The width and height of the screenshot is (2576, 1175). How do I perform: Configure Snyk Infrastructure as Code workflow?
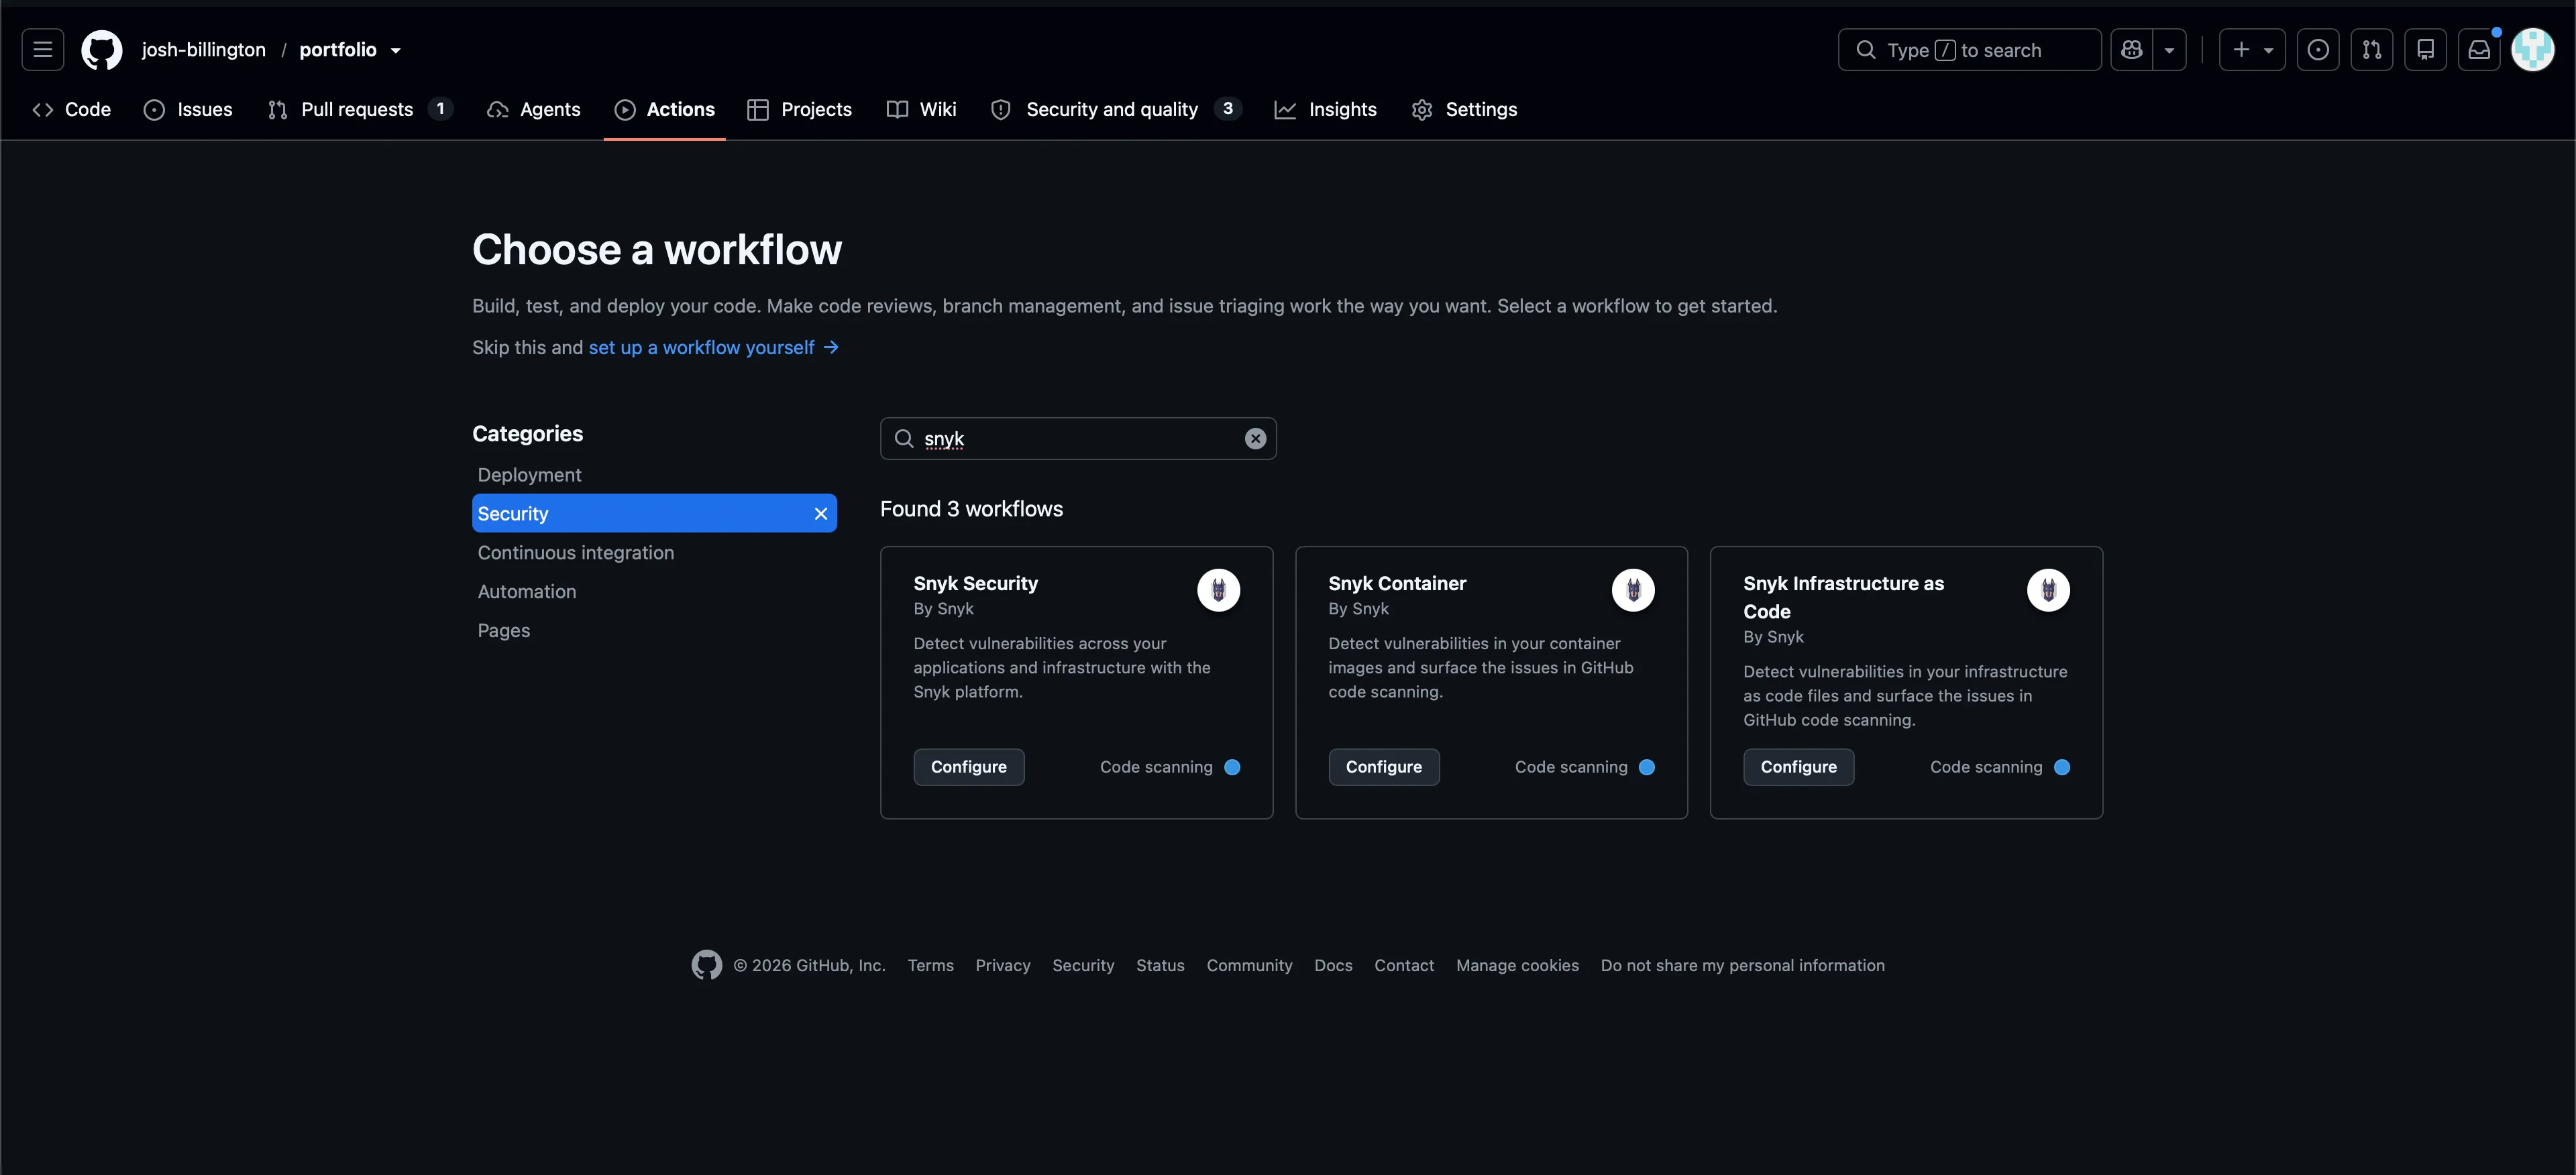pos(1798,766)
